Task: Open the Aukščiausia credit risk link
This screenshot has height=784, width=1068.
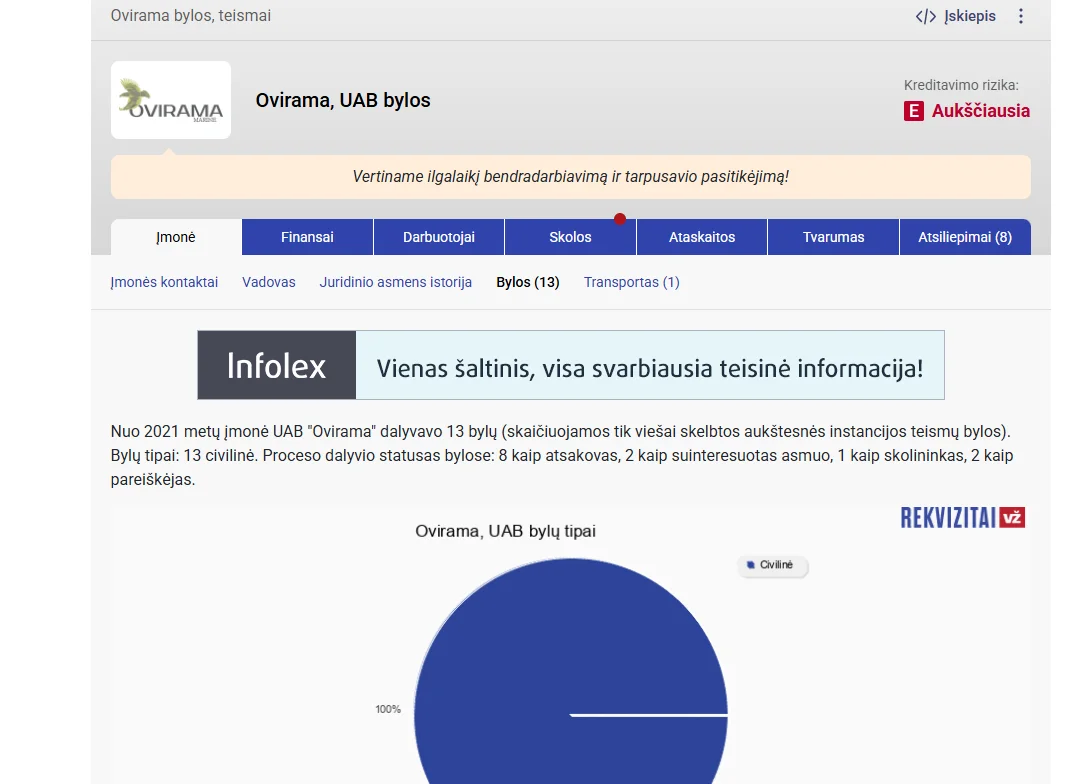Action: point(980,111)
